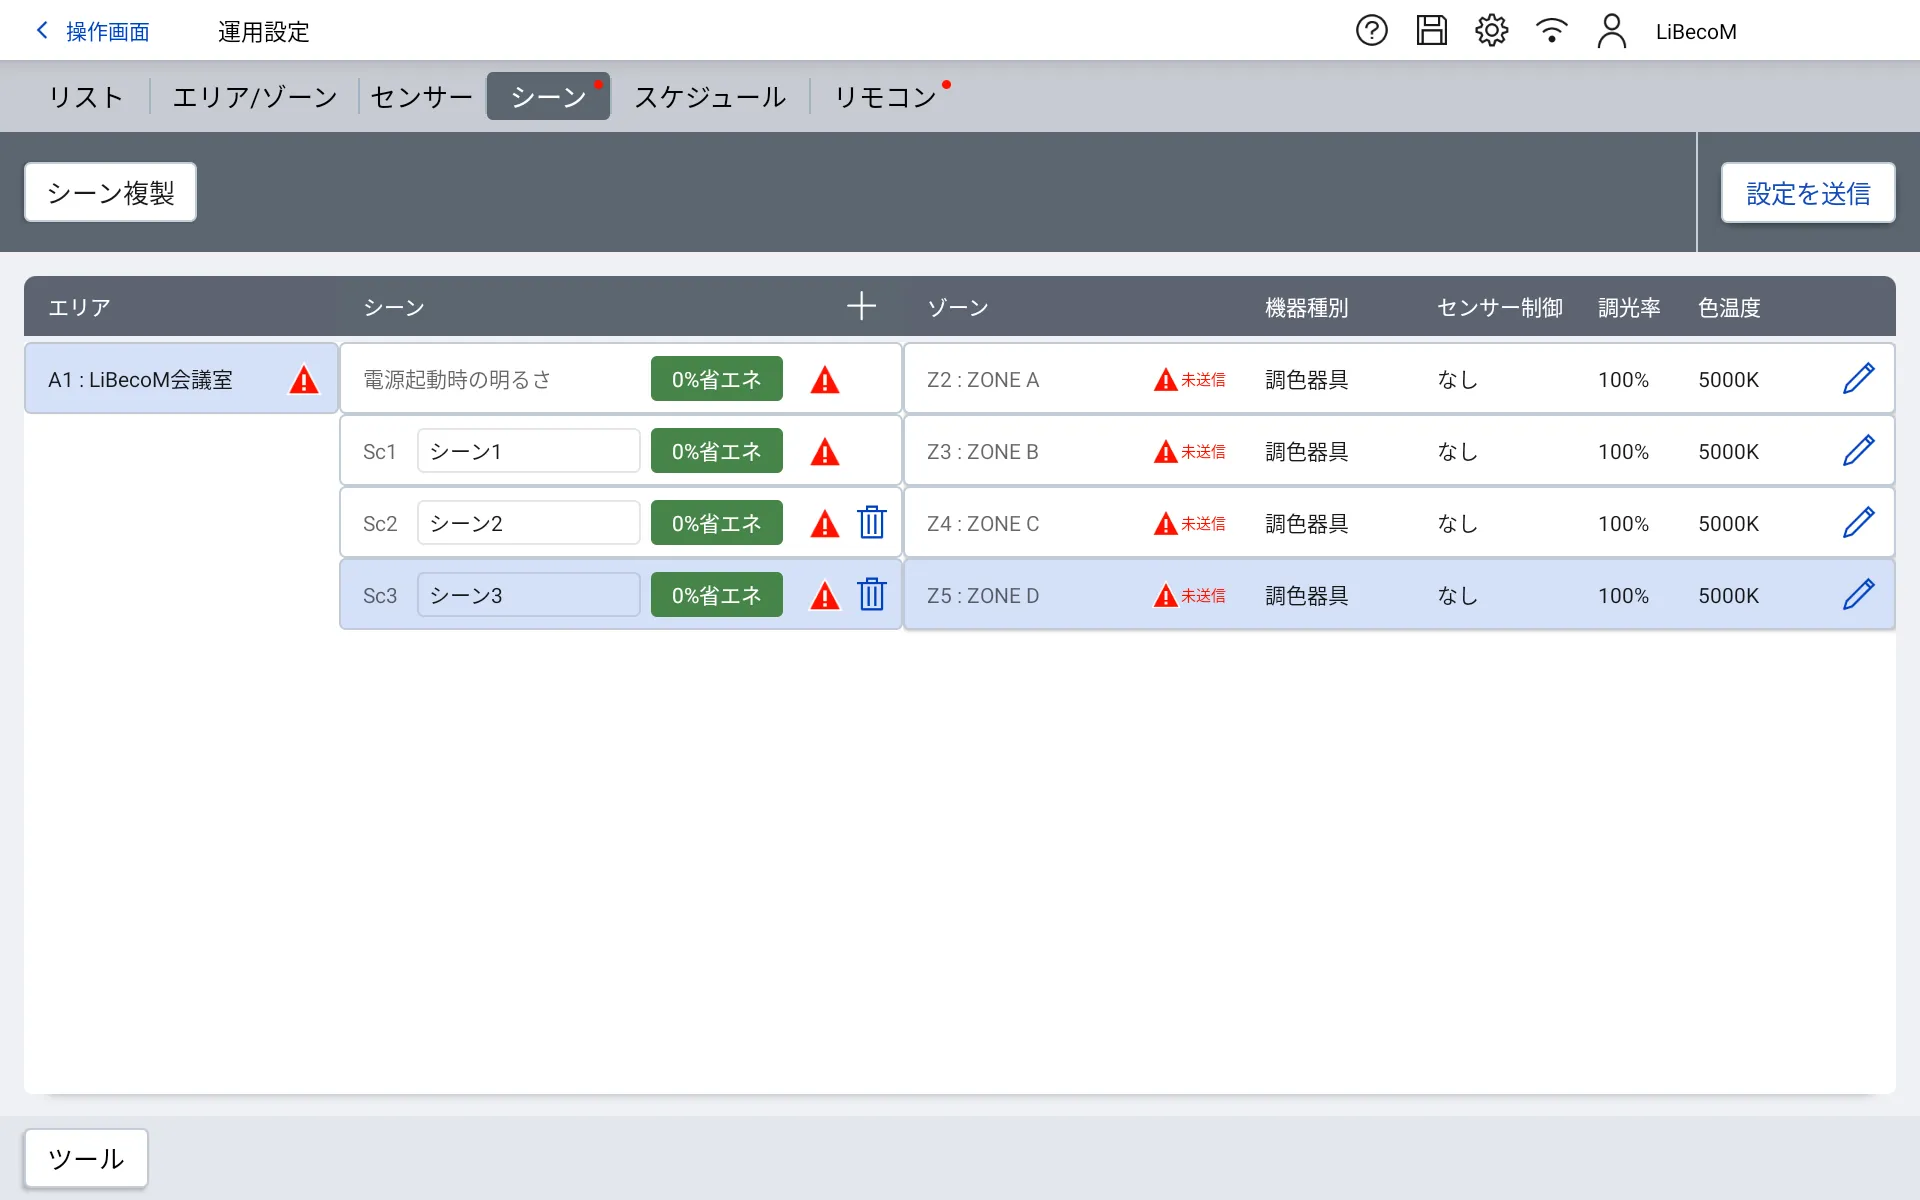The height and width of the screenshot is (1200, 1920).
Task: Delete scene Sc2 with trash icon
Action: (872, 523)
